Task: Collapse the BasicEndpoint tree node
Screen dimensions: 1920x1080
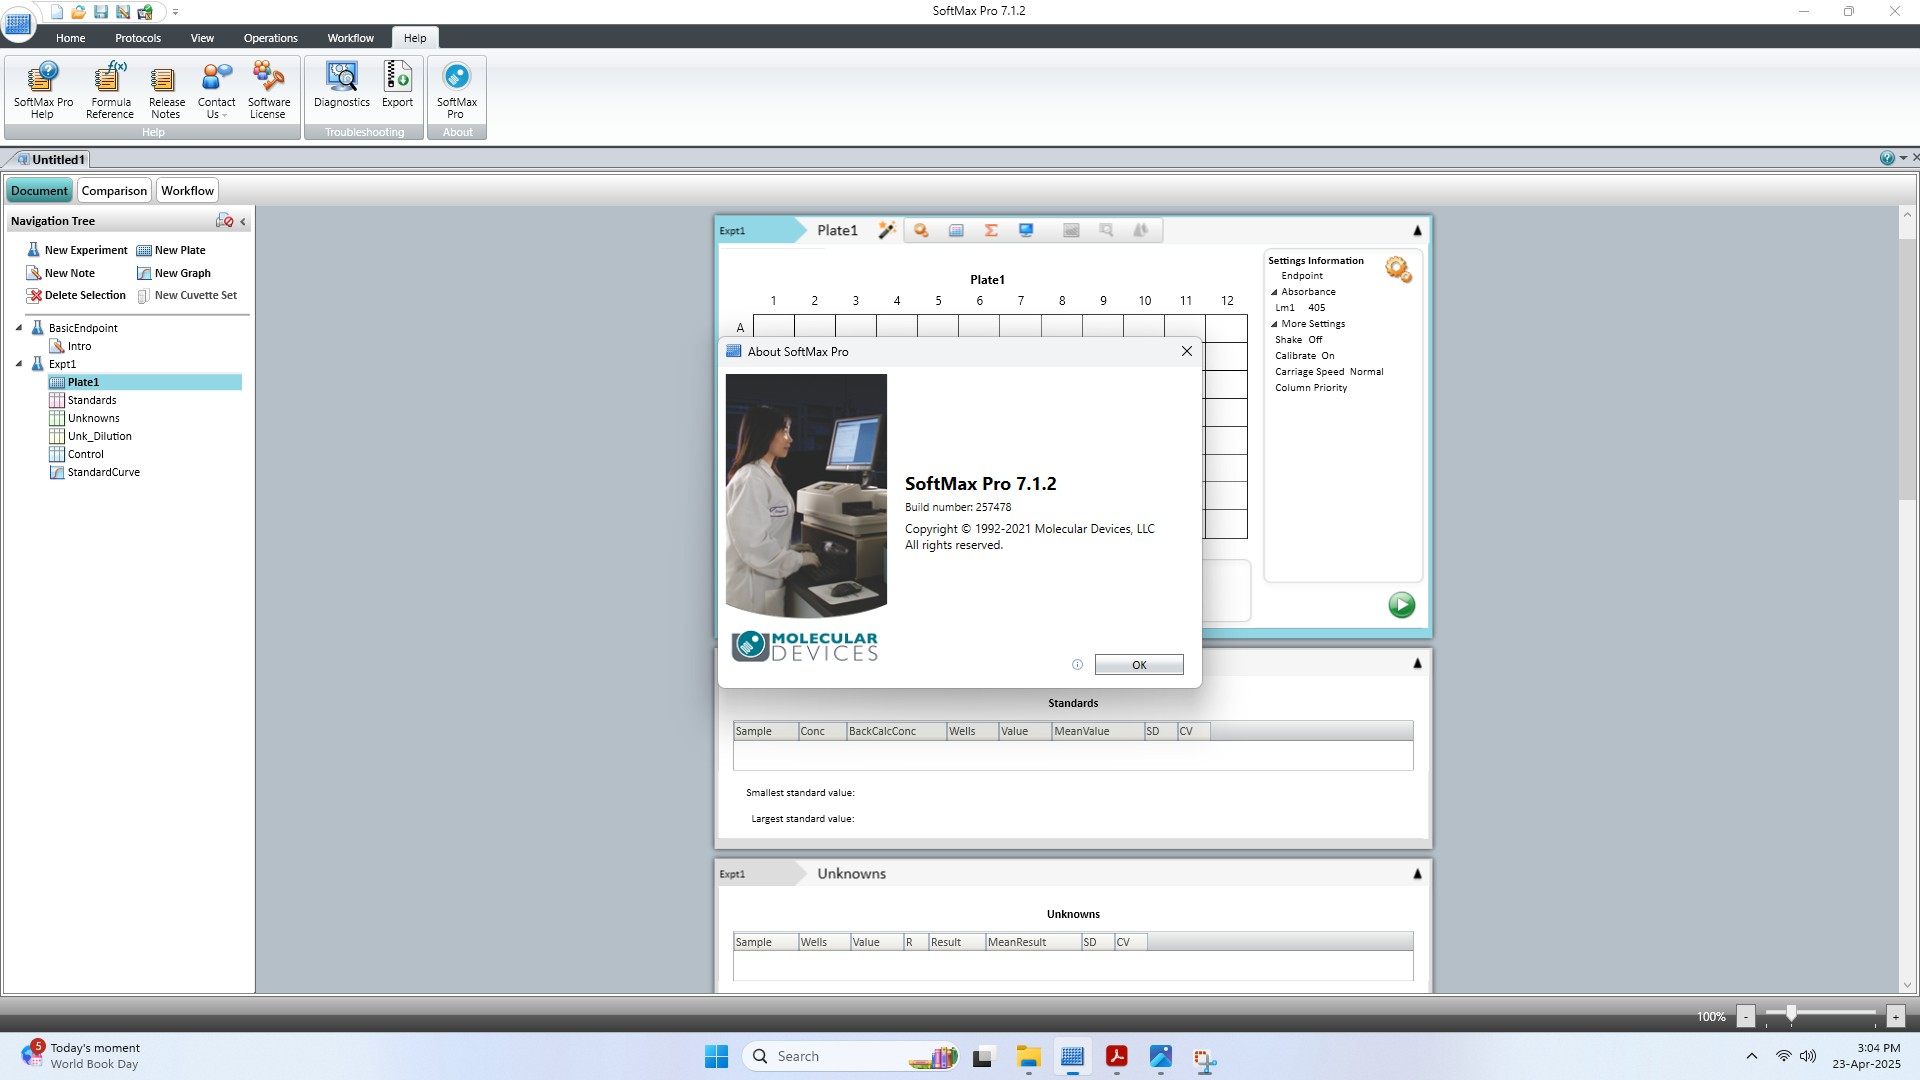Action: click(x=19, y=327)
